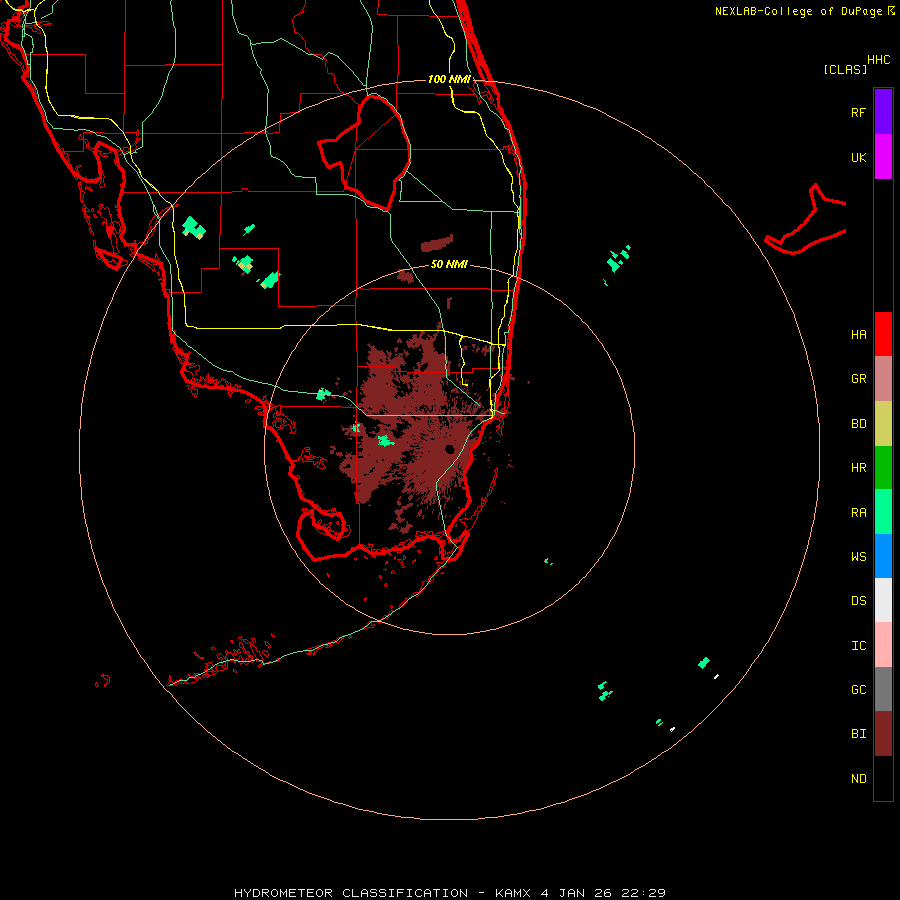Click the HA red legend swatch
Viewport: 900px width, 900px height.
click(x=883, y=334)
